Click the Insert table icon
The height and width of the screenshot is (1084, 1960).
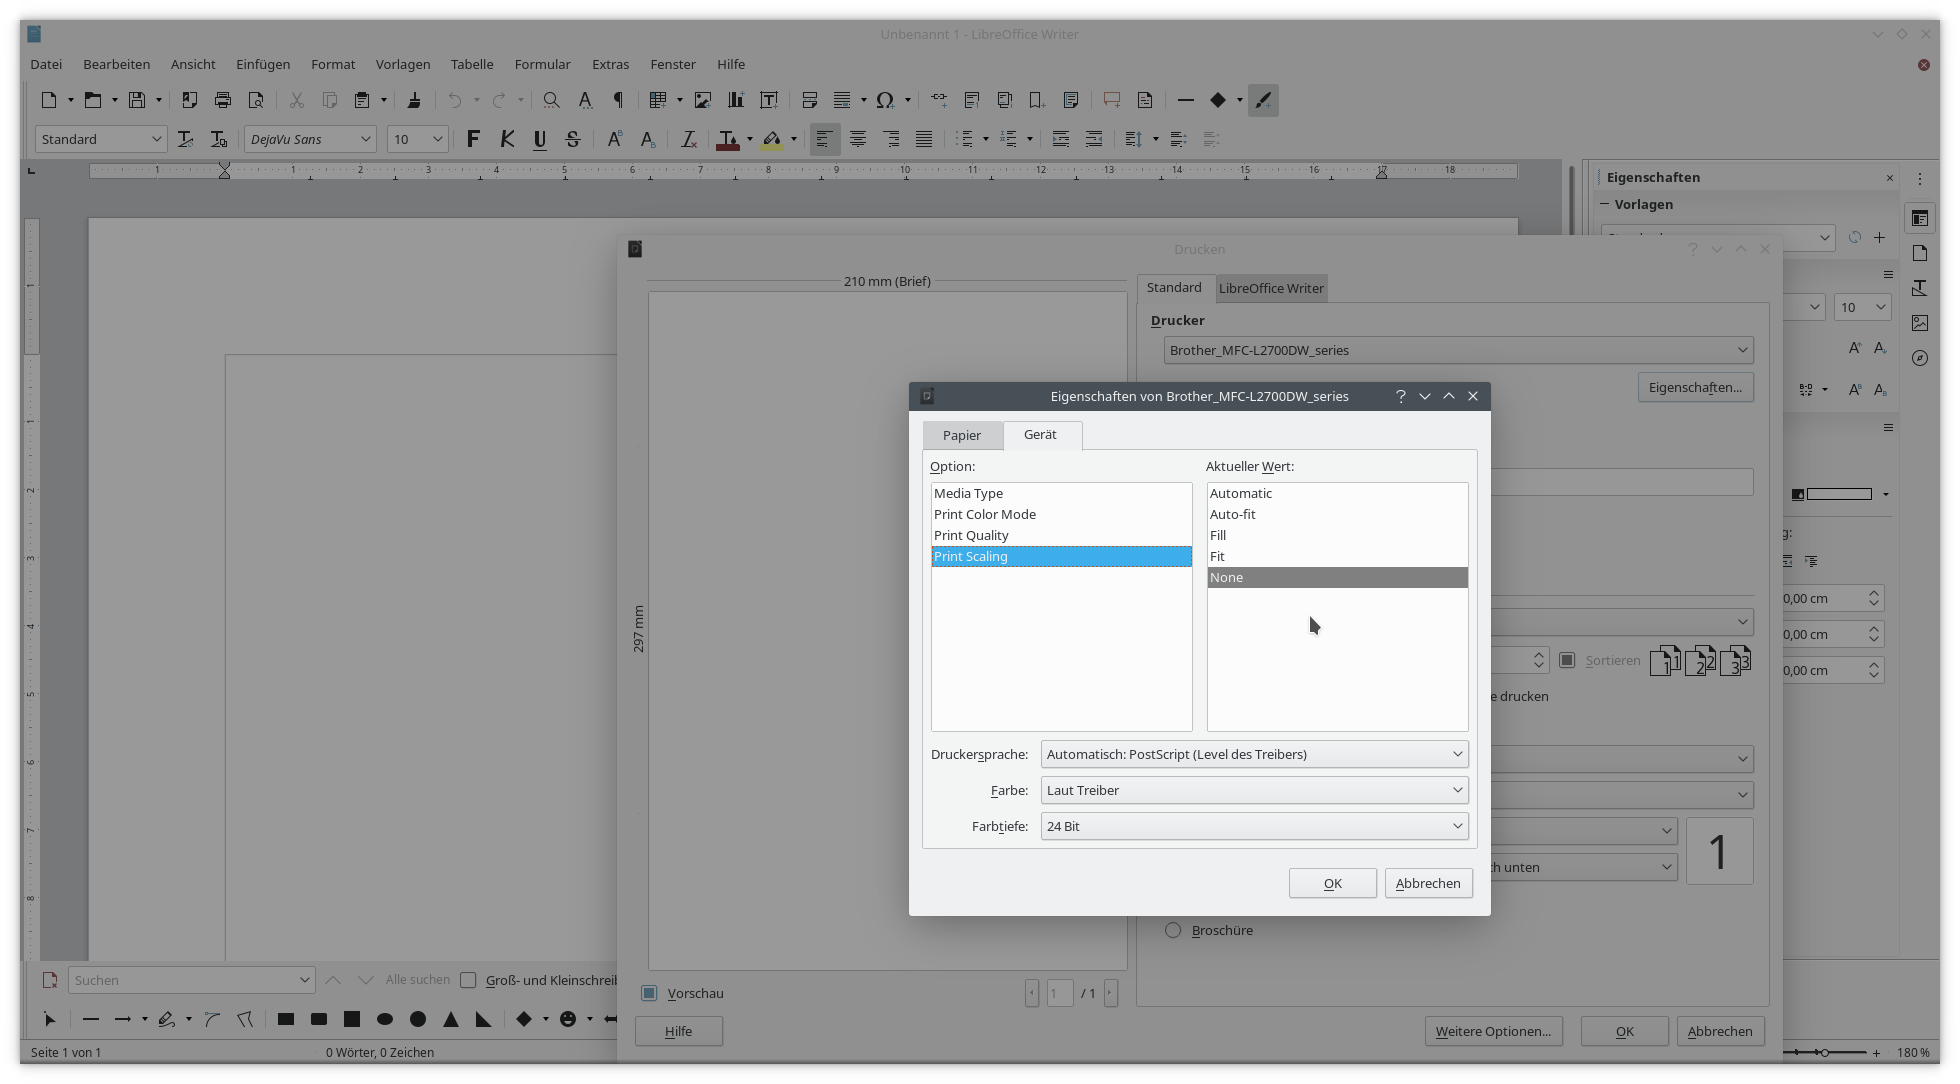(657, 100)
